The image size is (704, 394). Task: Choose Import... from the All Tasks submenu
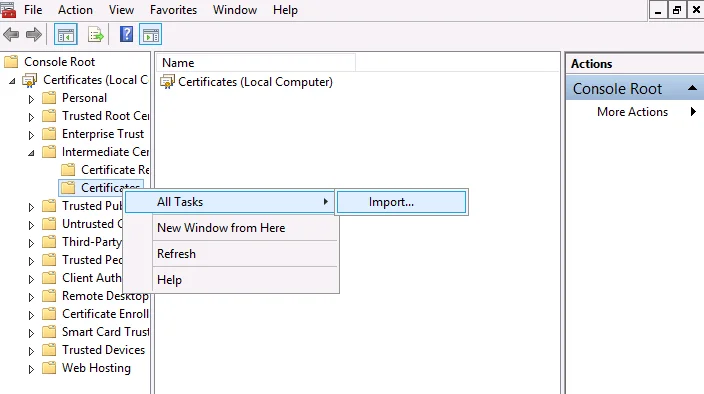click(x=401, y=202)
